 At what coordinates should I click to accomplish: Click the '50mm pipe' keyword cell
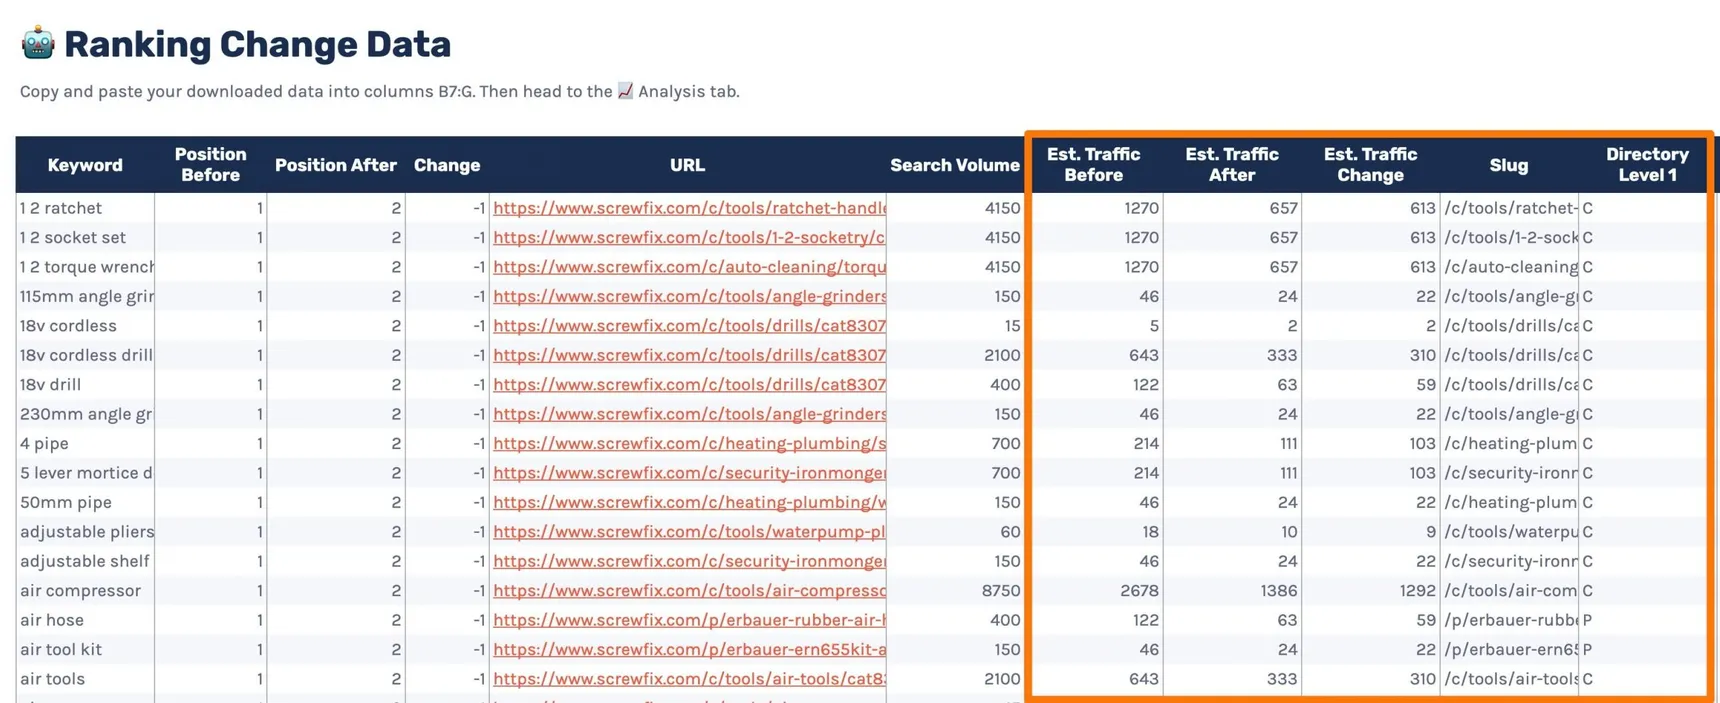85,502
